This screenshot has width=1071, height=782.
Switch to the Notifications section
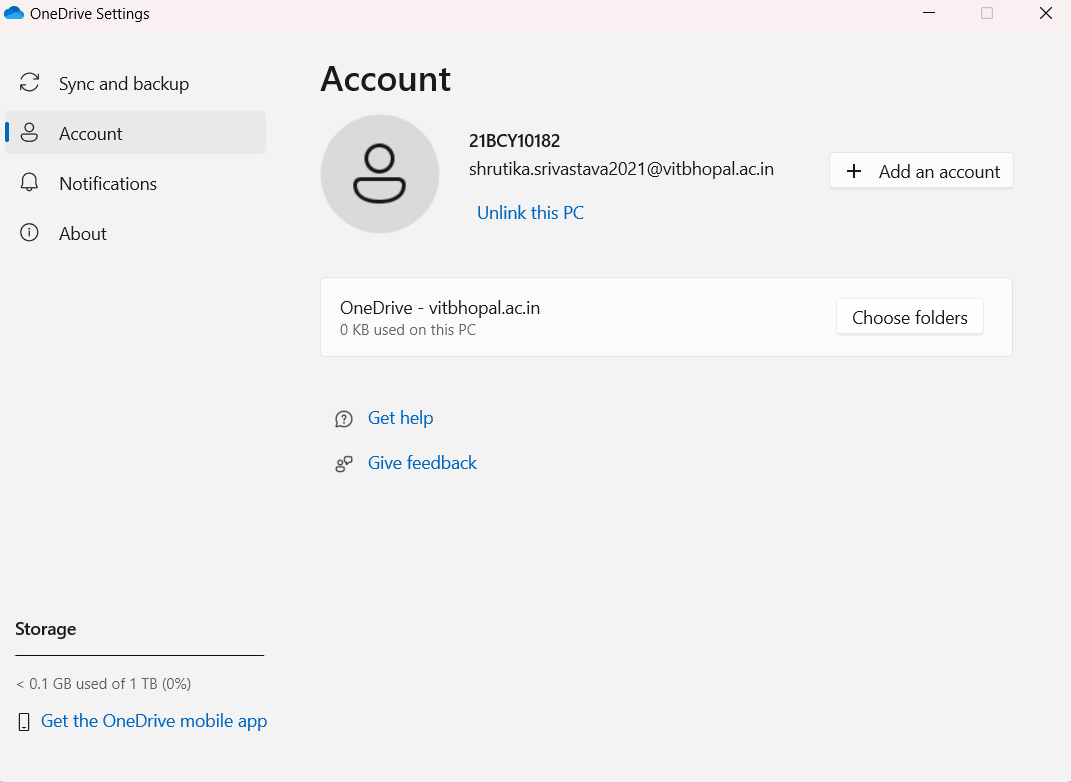tap(108, 184)
